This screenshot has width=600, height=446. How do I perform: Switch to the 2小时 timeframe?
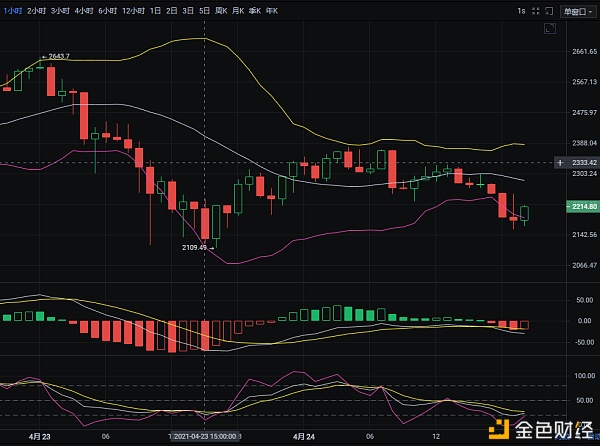(x=36, y=10)
